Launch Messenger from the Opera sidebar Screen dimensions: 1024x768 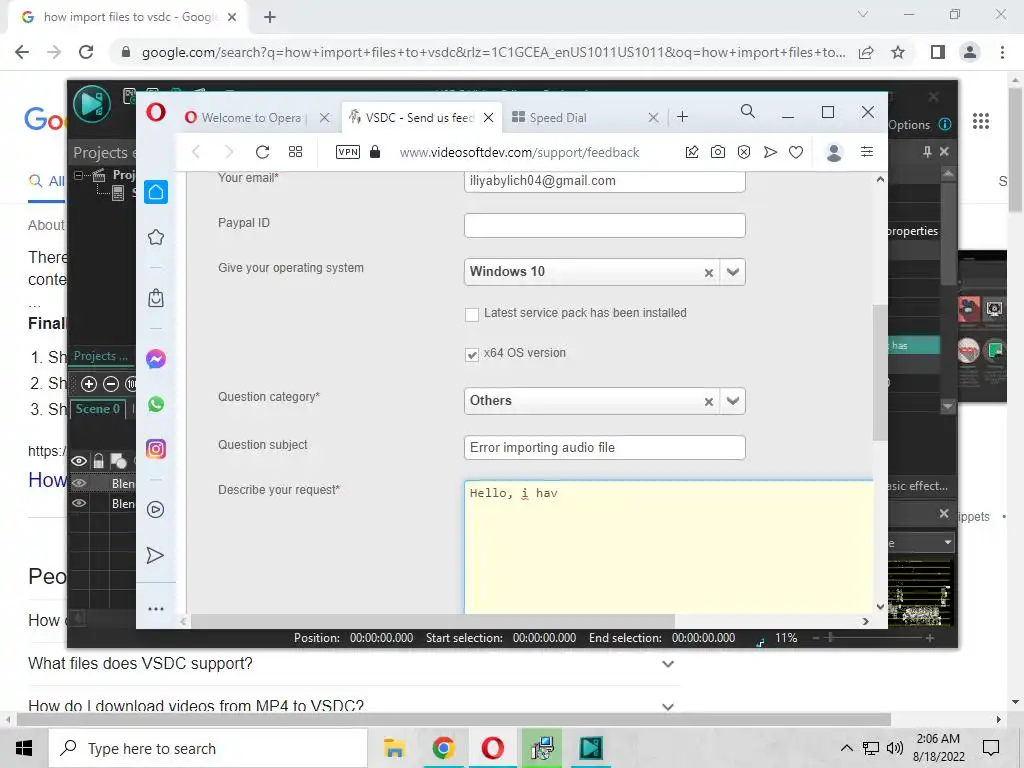[x=155, y=359]
